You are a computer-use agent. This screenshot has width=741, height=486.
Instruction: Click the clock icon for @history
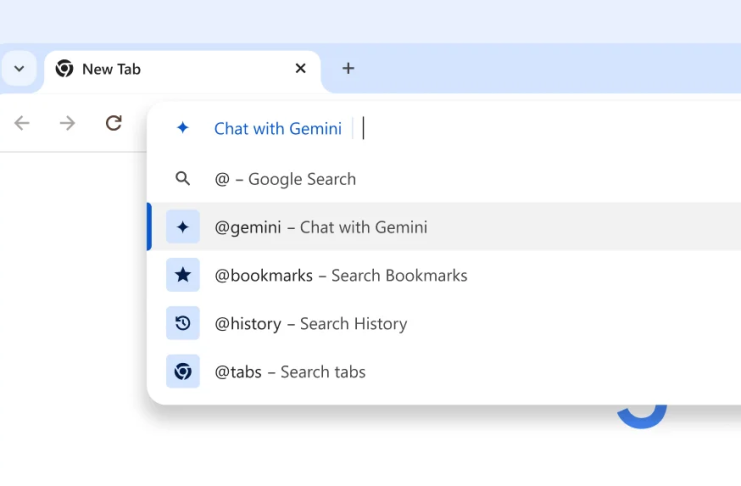182,323
